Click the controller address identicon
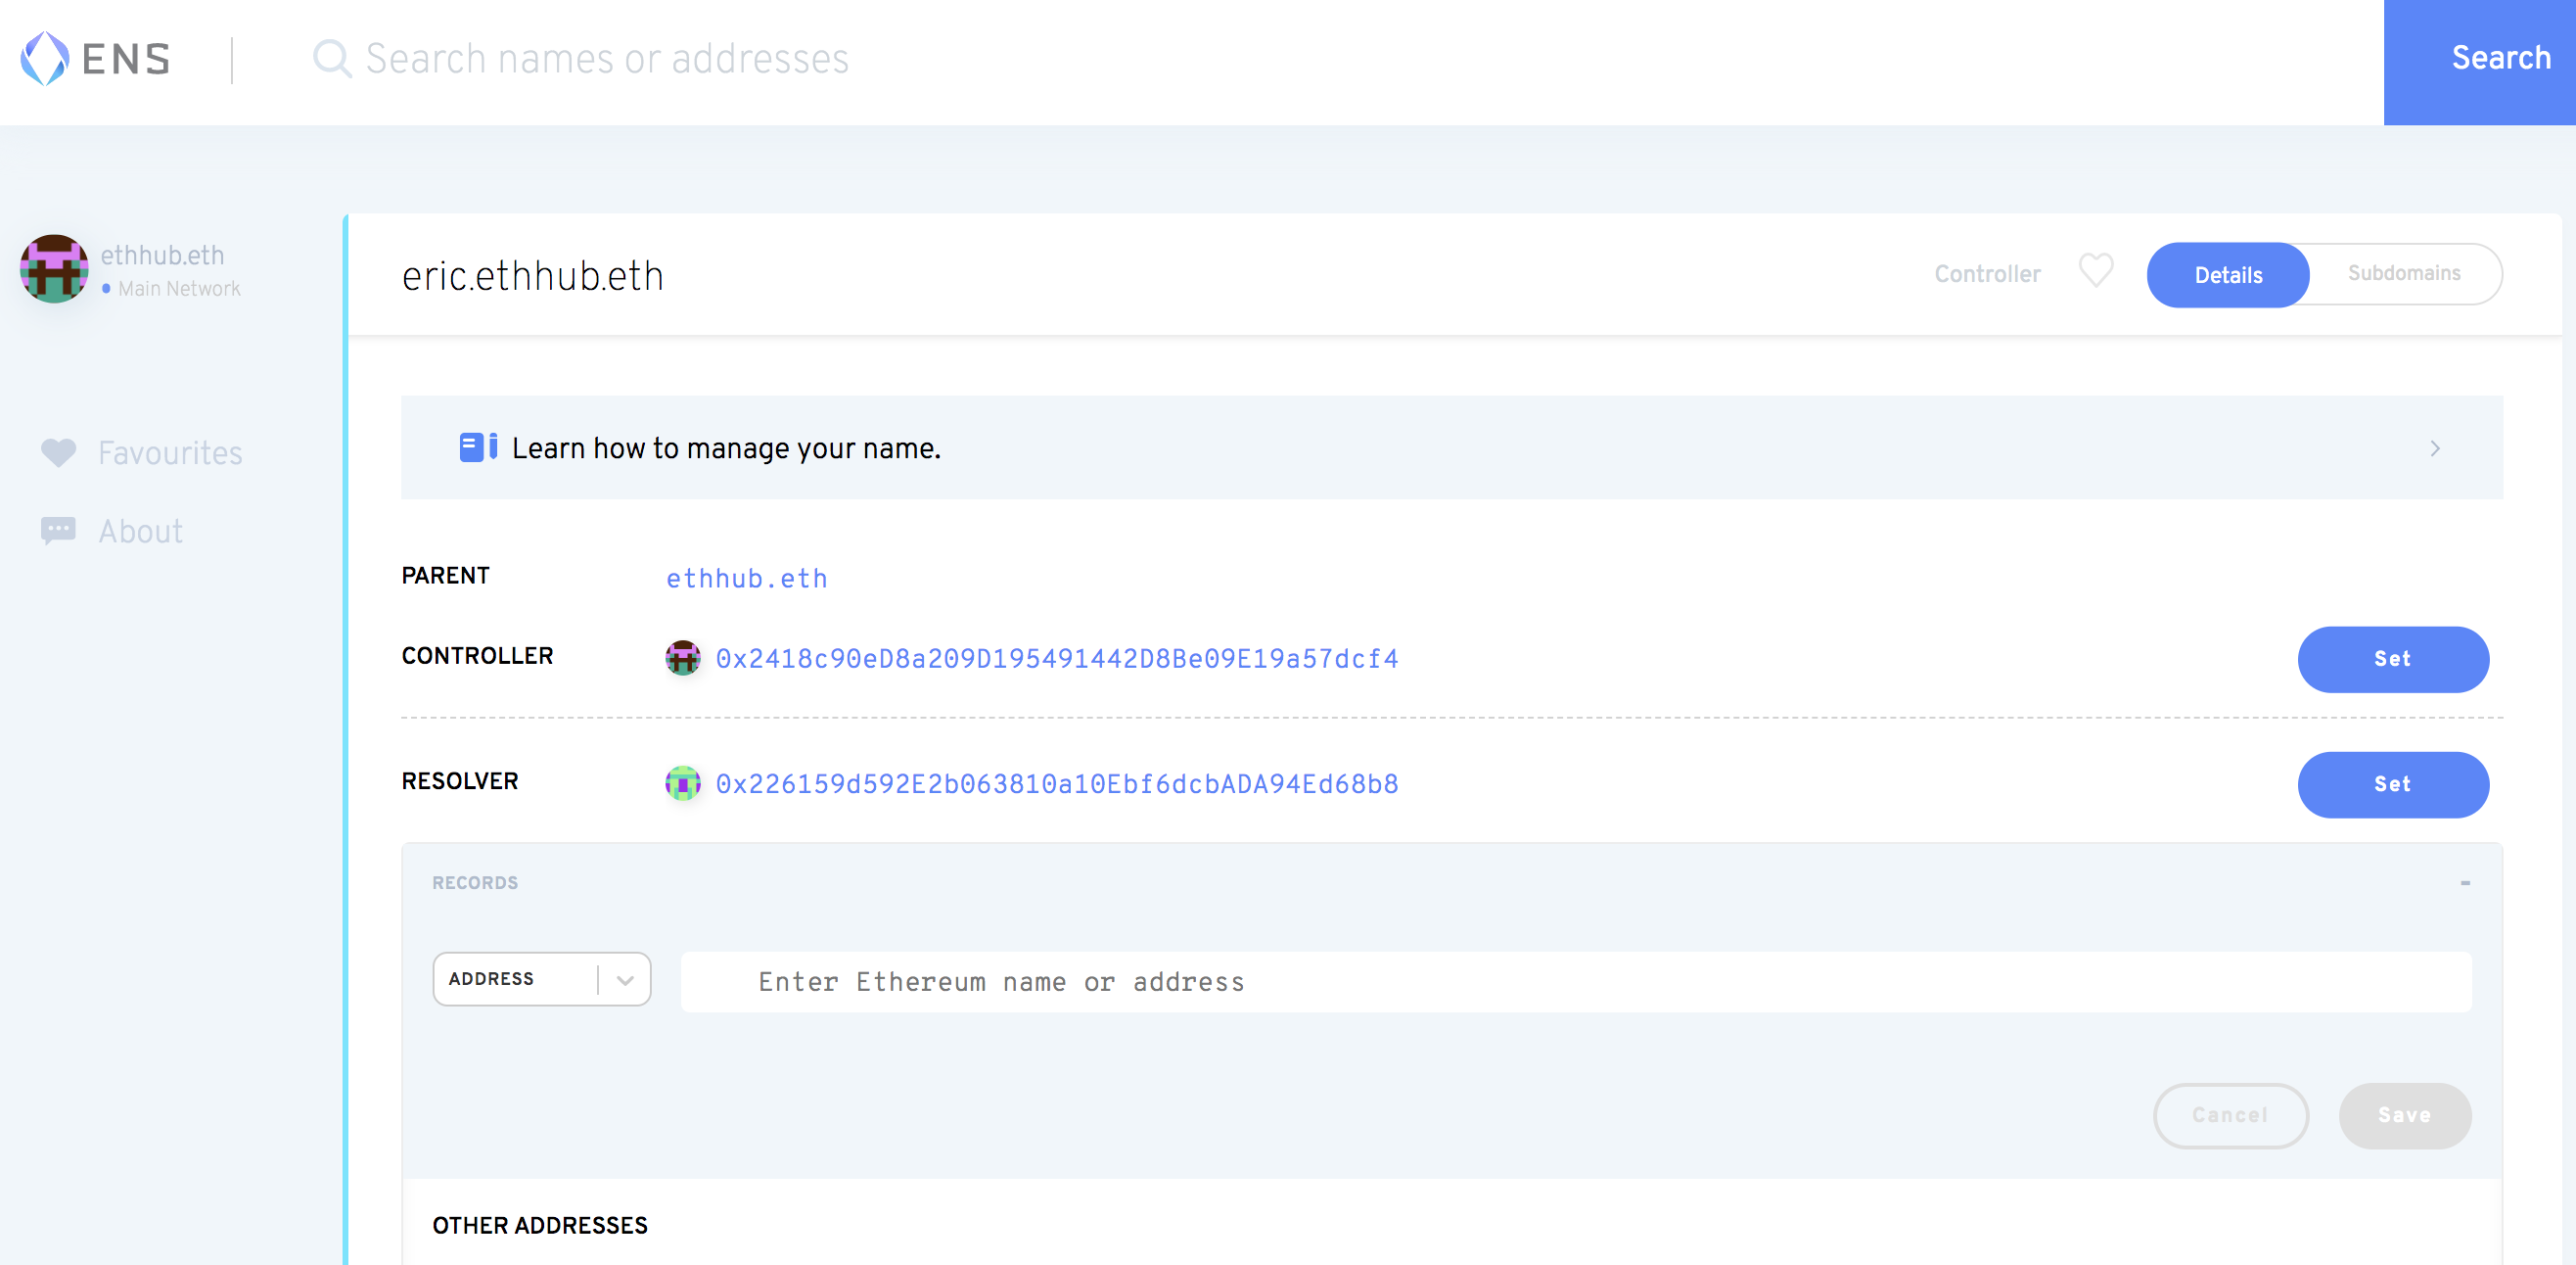2576x1265 pixels. 683,658
